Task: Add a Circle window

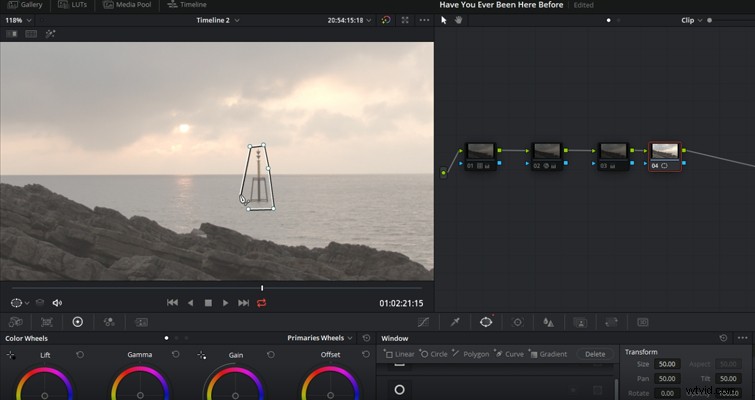Action: click(433, 354)
